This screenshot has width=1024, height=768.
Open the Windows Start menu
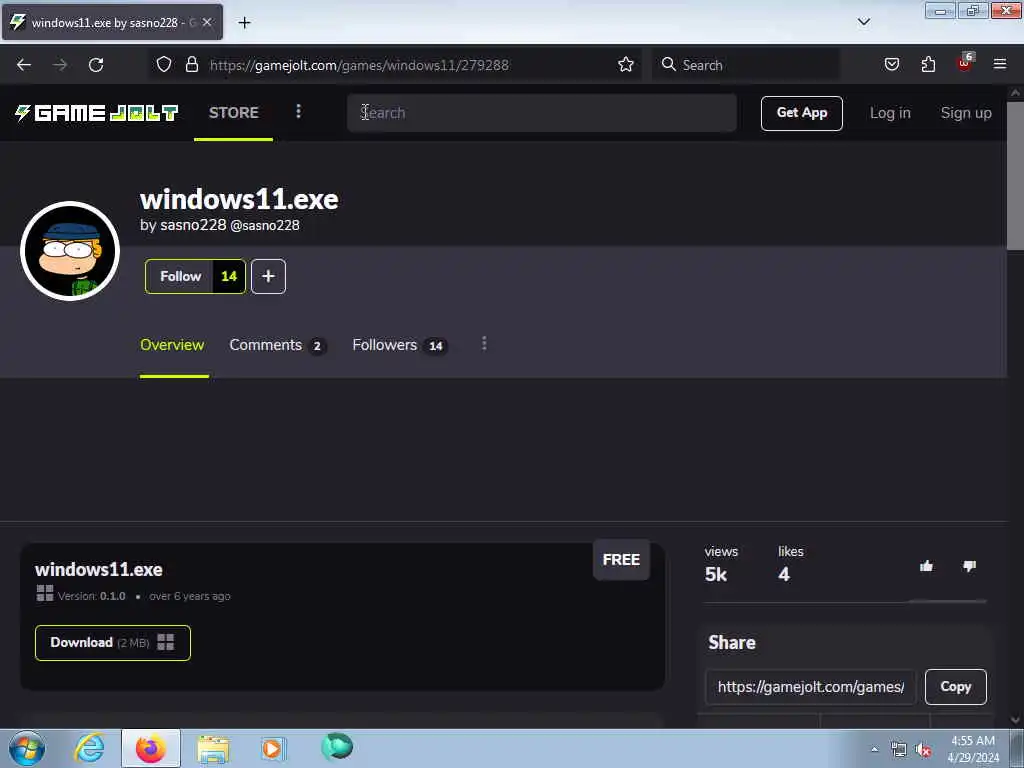(27, 748)
